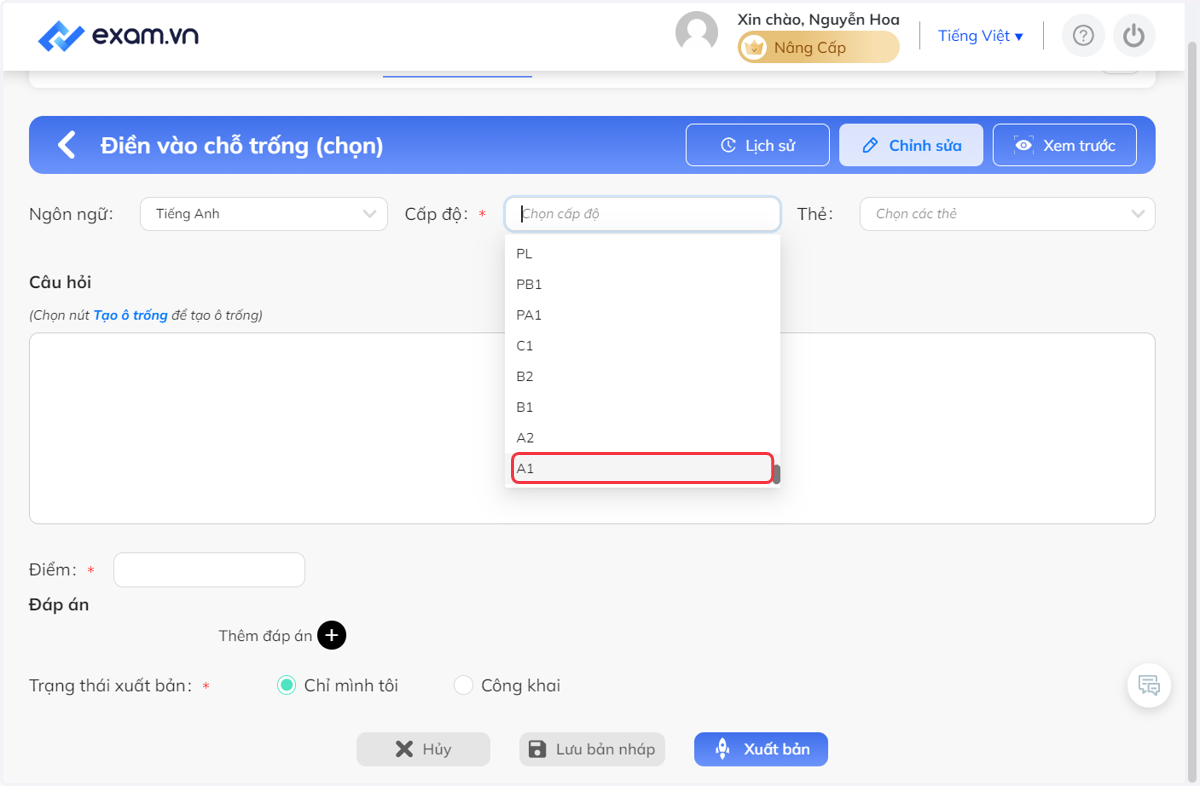Click the Tạo ô trống link
This screenshot has height=786, width=1200.
tap(130, 315)
